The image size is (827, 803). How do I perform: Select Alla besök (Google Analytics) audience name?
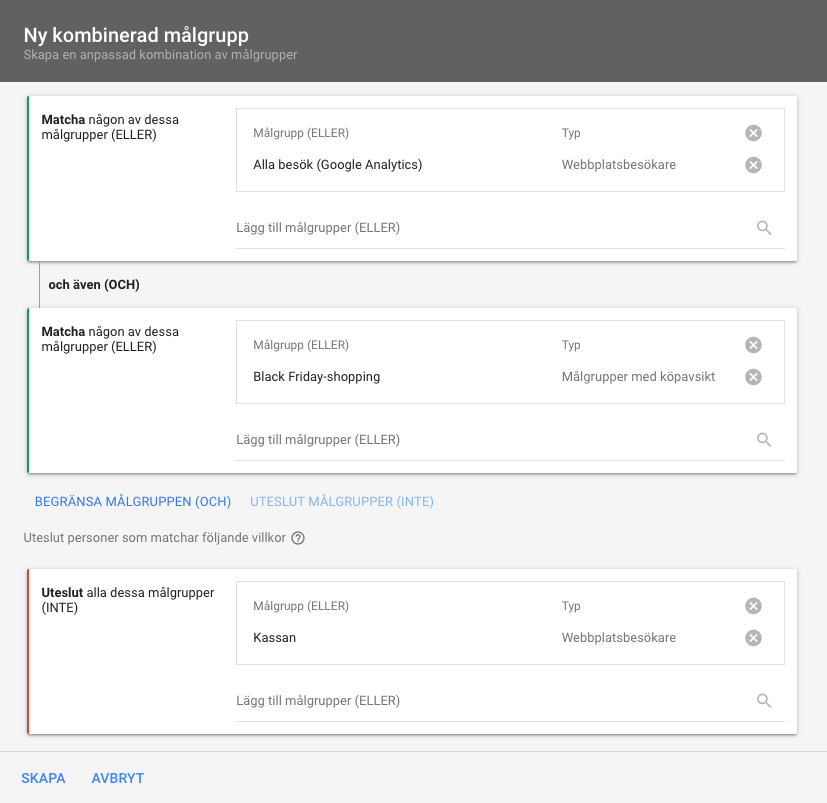(337, 165)
